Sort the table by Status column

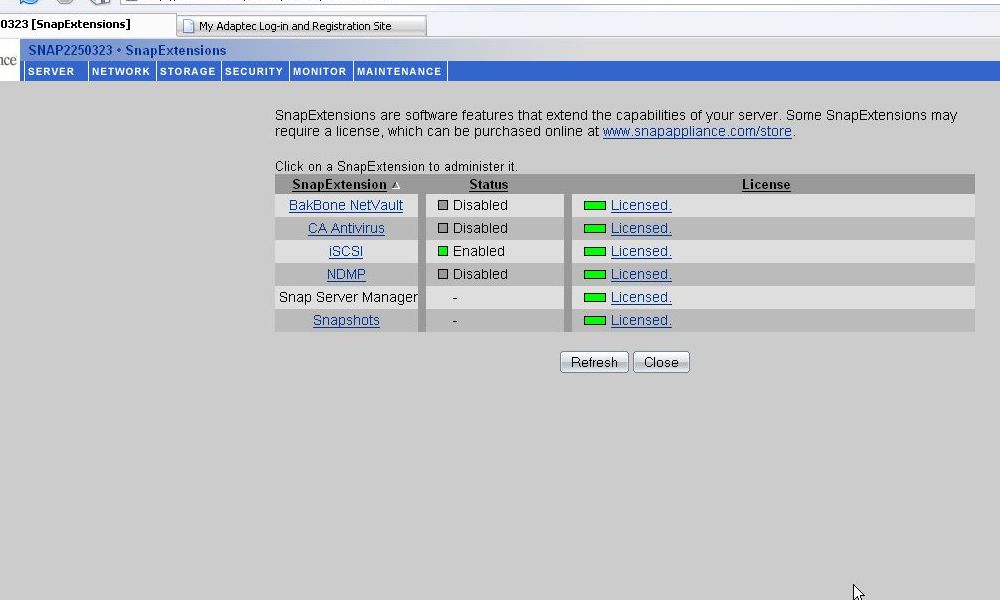click(489, 185)
